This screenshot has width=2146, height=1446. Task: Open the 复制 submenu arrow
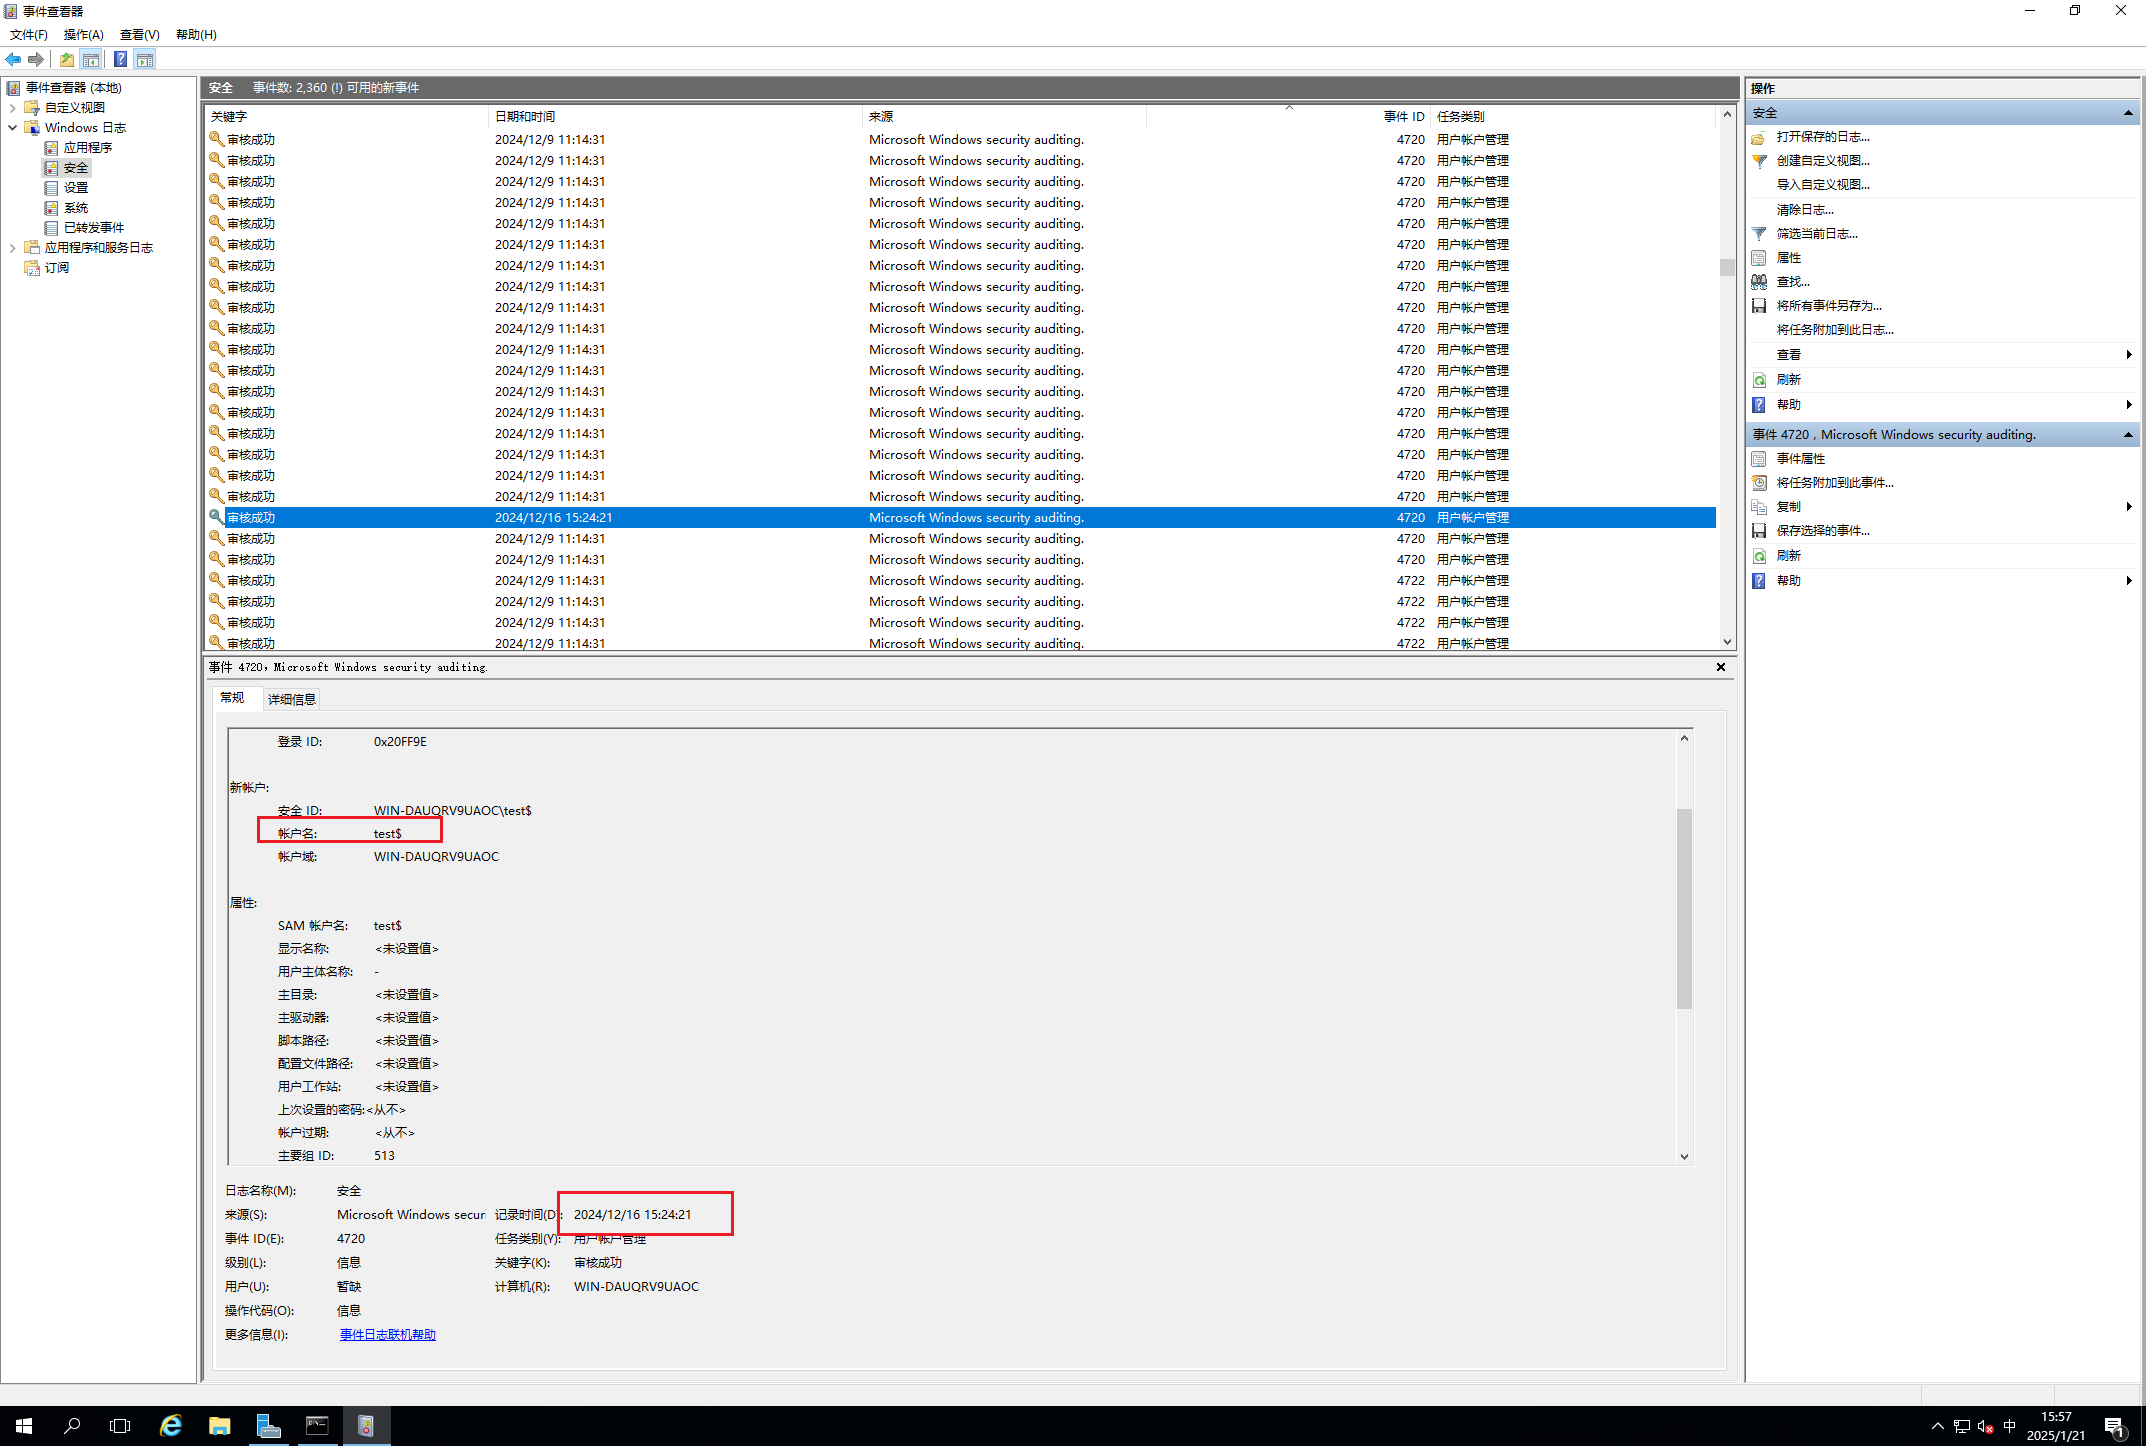(2129, 507)
